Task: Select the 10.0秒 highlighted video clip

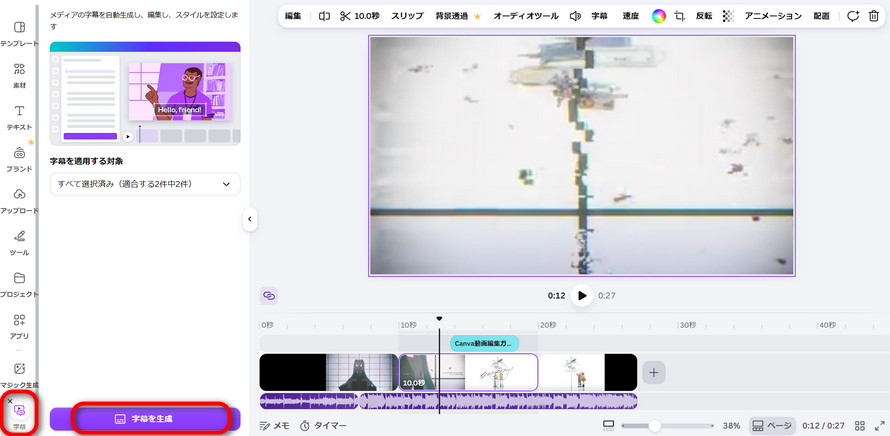Action: click(x=468, y=372)
